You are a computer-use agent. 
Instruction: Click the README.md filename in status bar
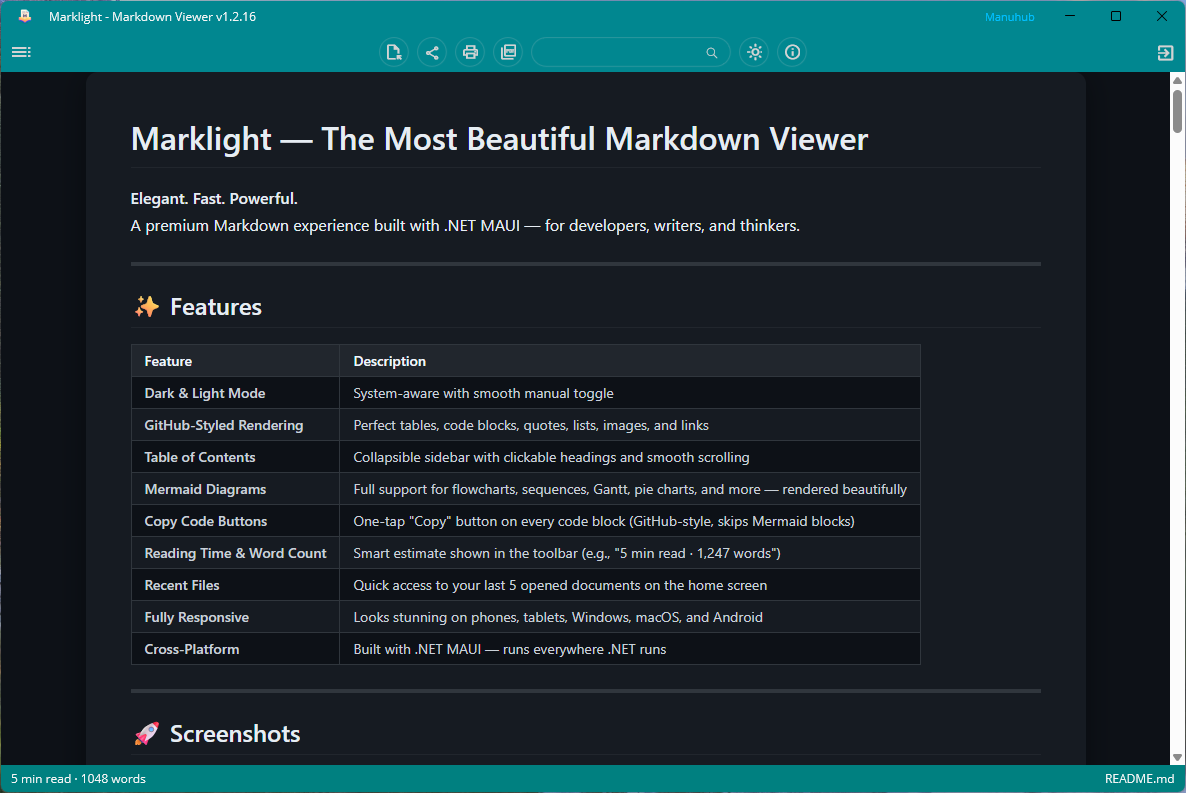[1139, 779]
